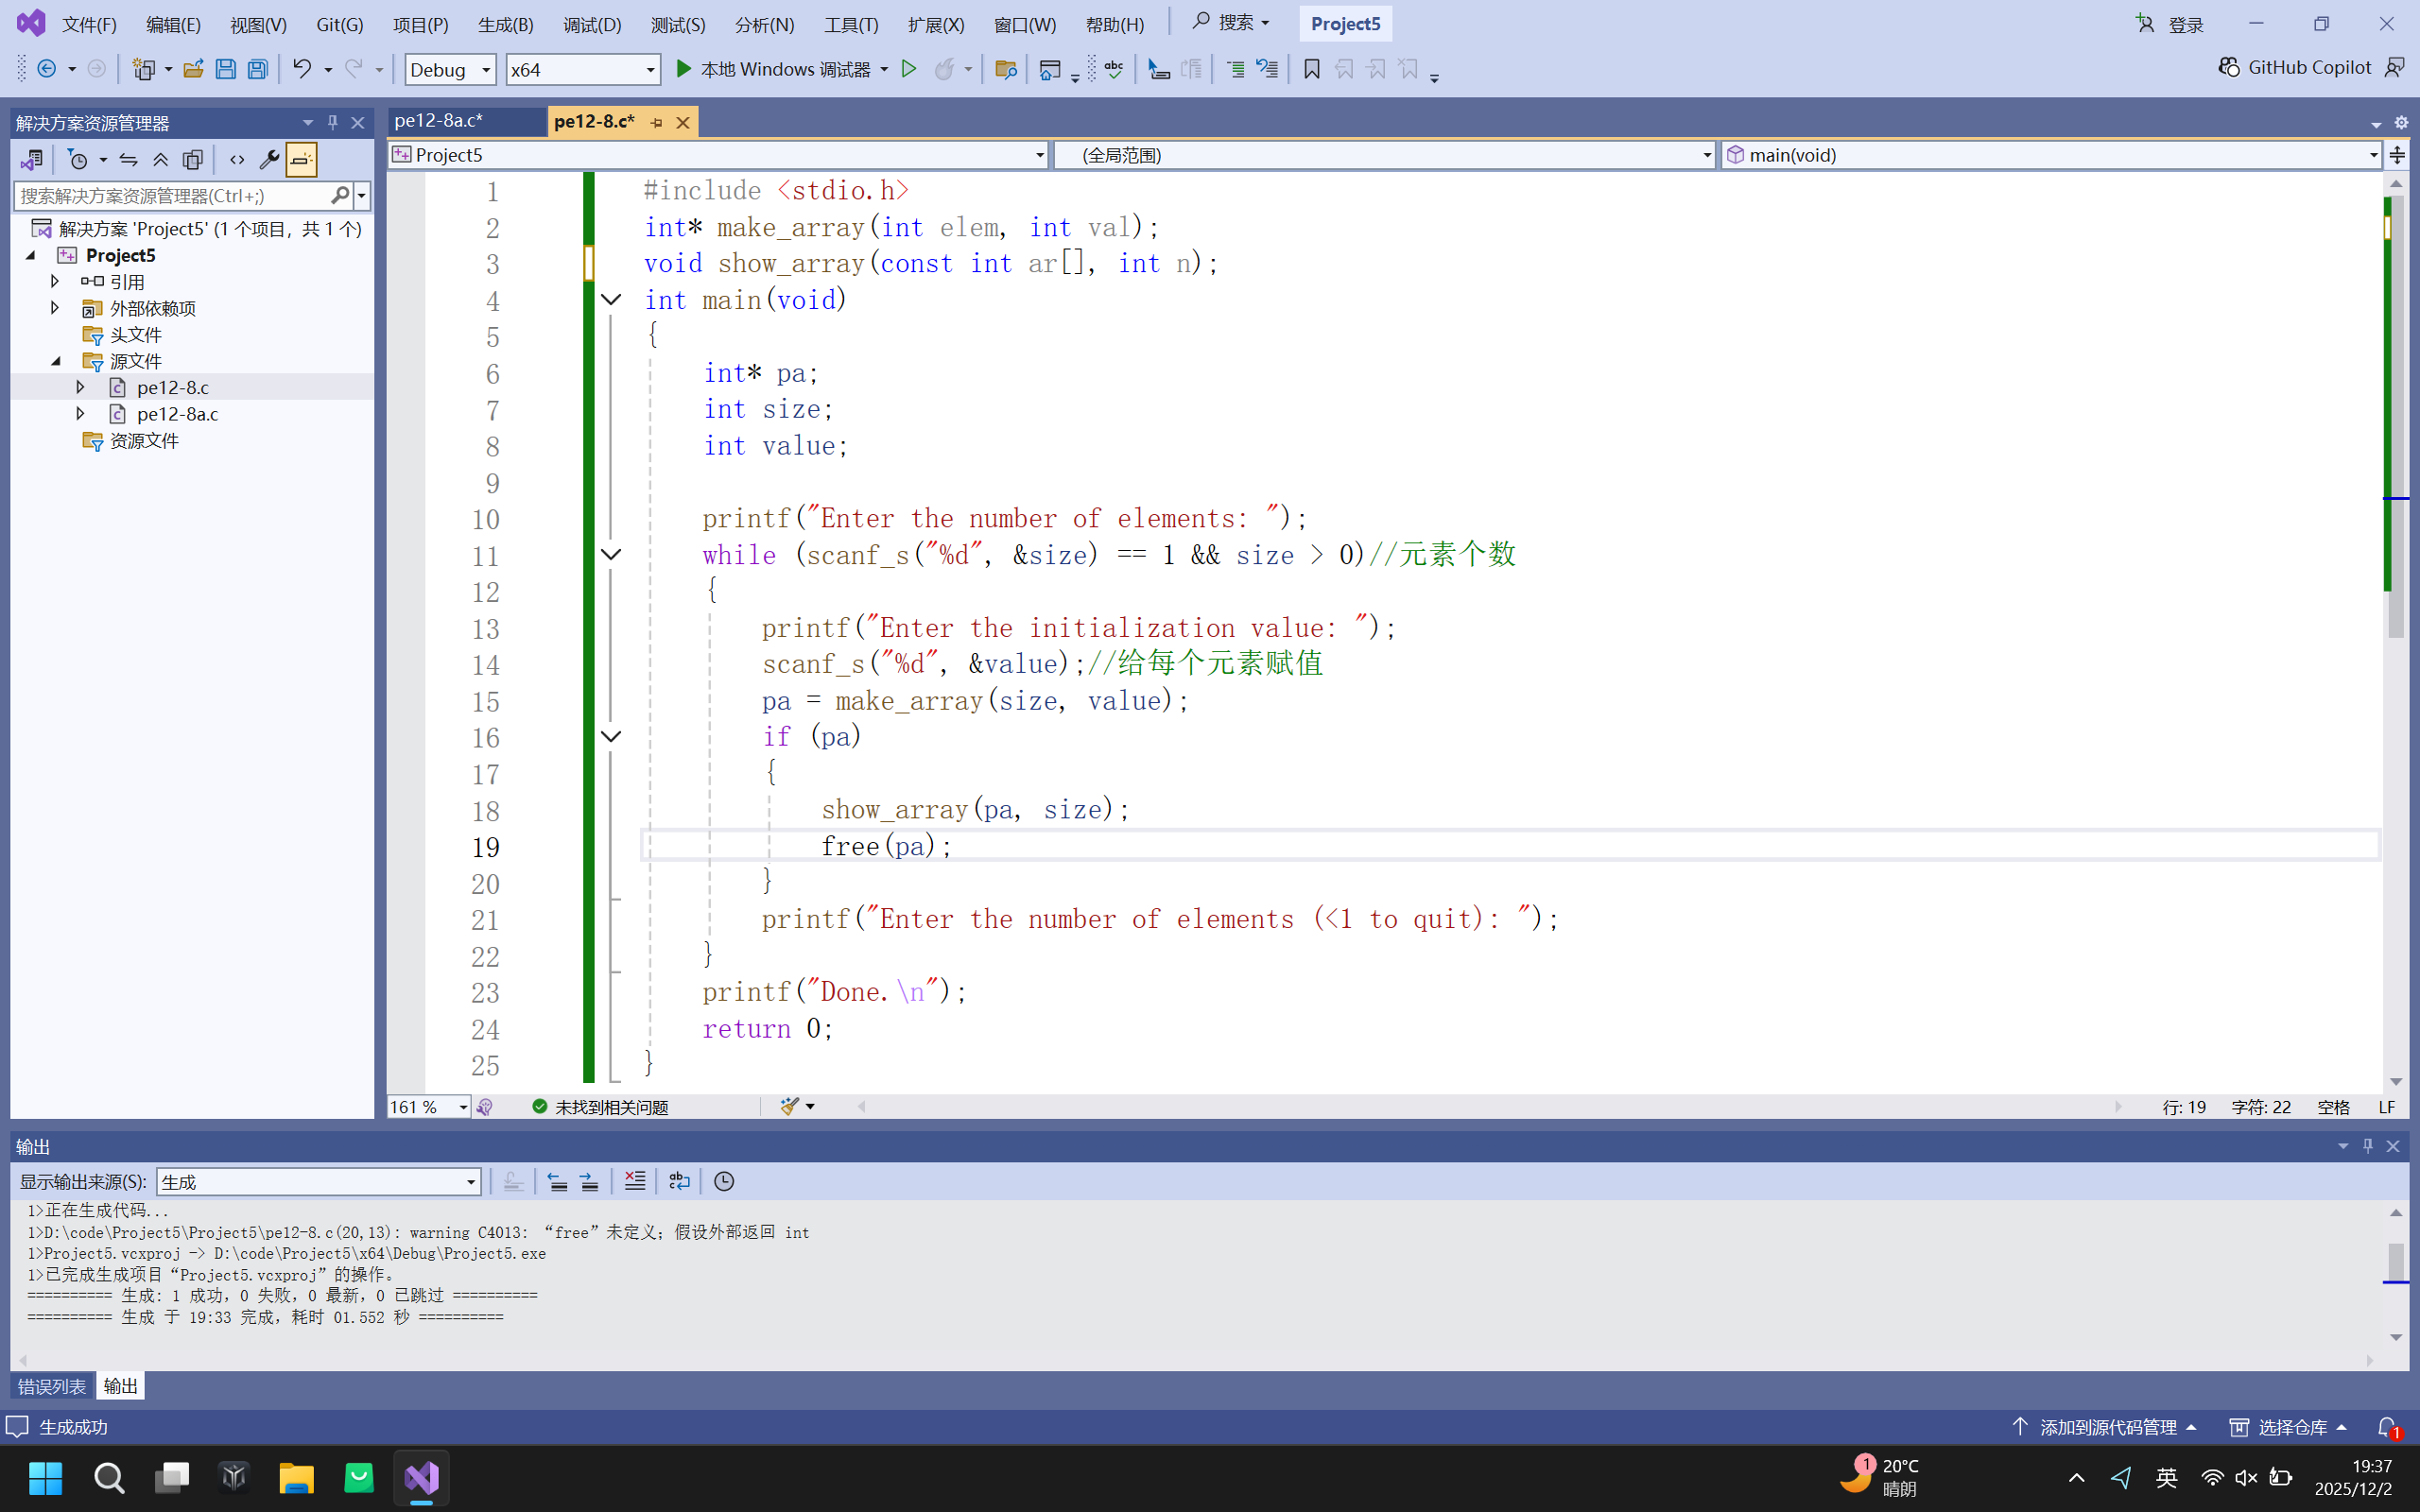This screenshot has width=2420, height=1512.
Task: Click the Undo arrow icon
Action: 301,68
